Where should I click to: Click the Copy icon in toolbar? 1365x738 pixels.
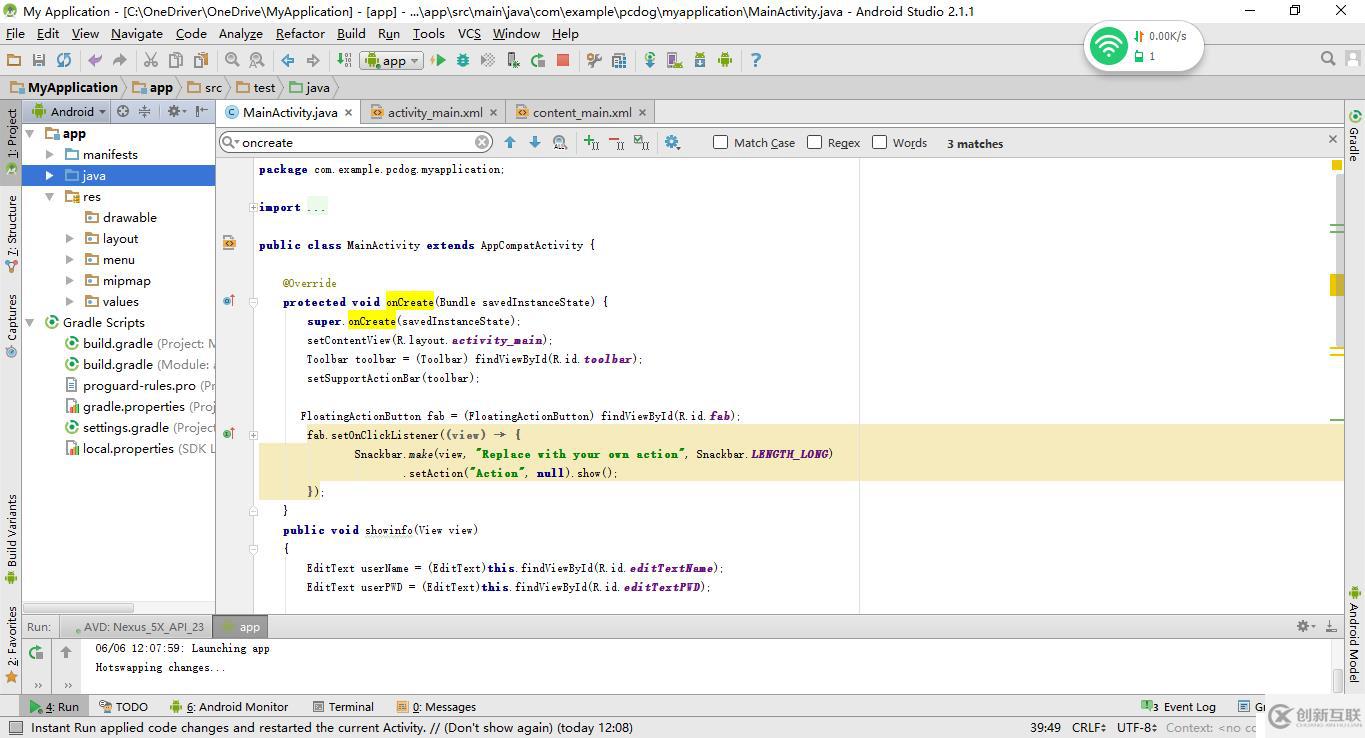[x=176, y=60]
